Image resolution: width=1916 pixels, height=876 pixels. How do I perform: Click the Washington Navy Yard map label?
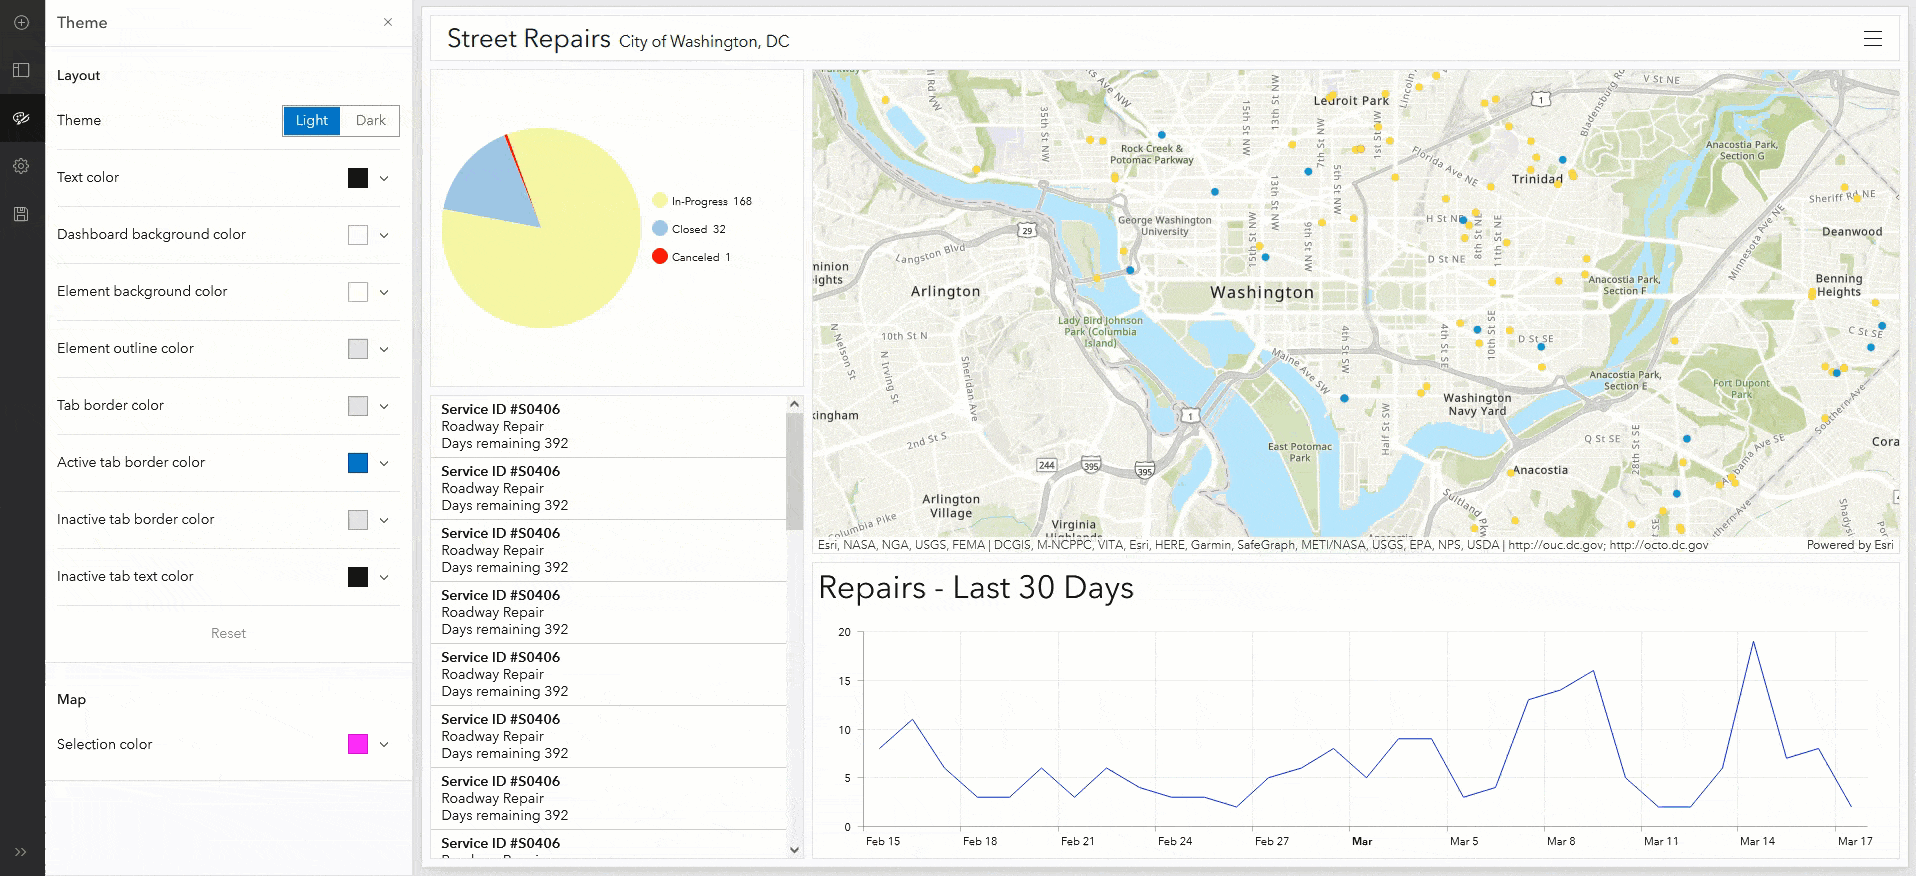[x=1477, y=404]
